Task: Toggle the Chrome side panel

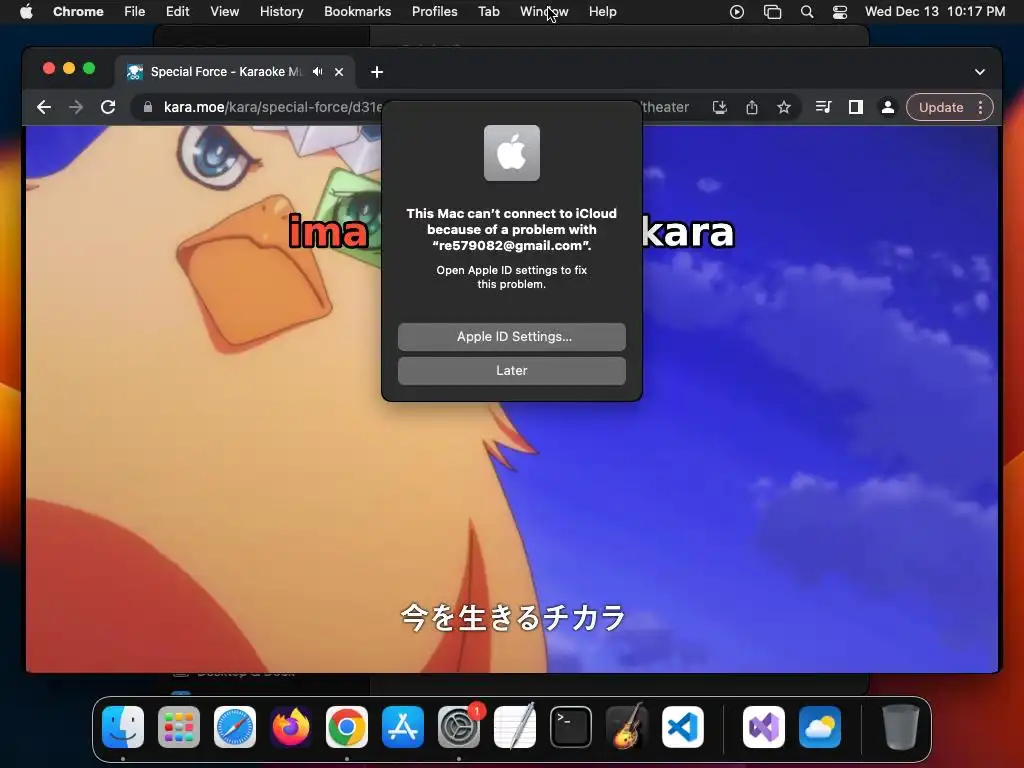Action: pyautogui.click(x=856, y=107)
